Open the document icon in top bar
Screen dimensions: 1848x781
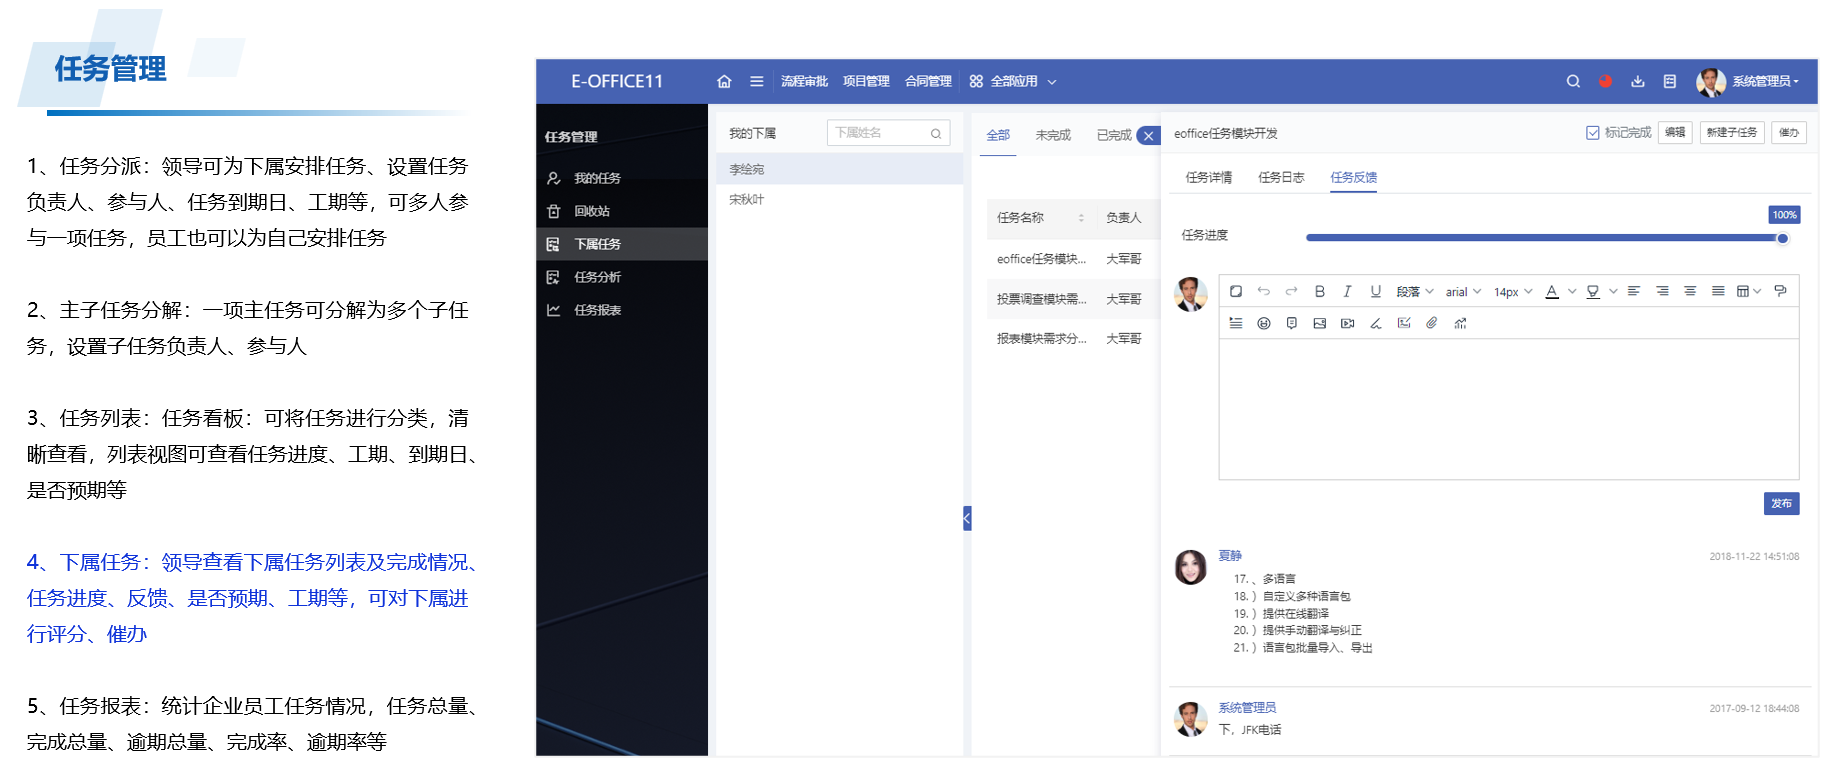[x=1670, y=82]
